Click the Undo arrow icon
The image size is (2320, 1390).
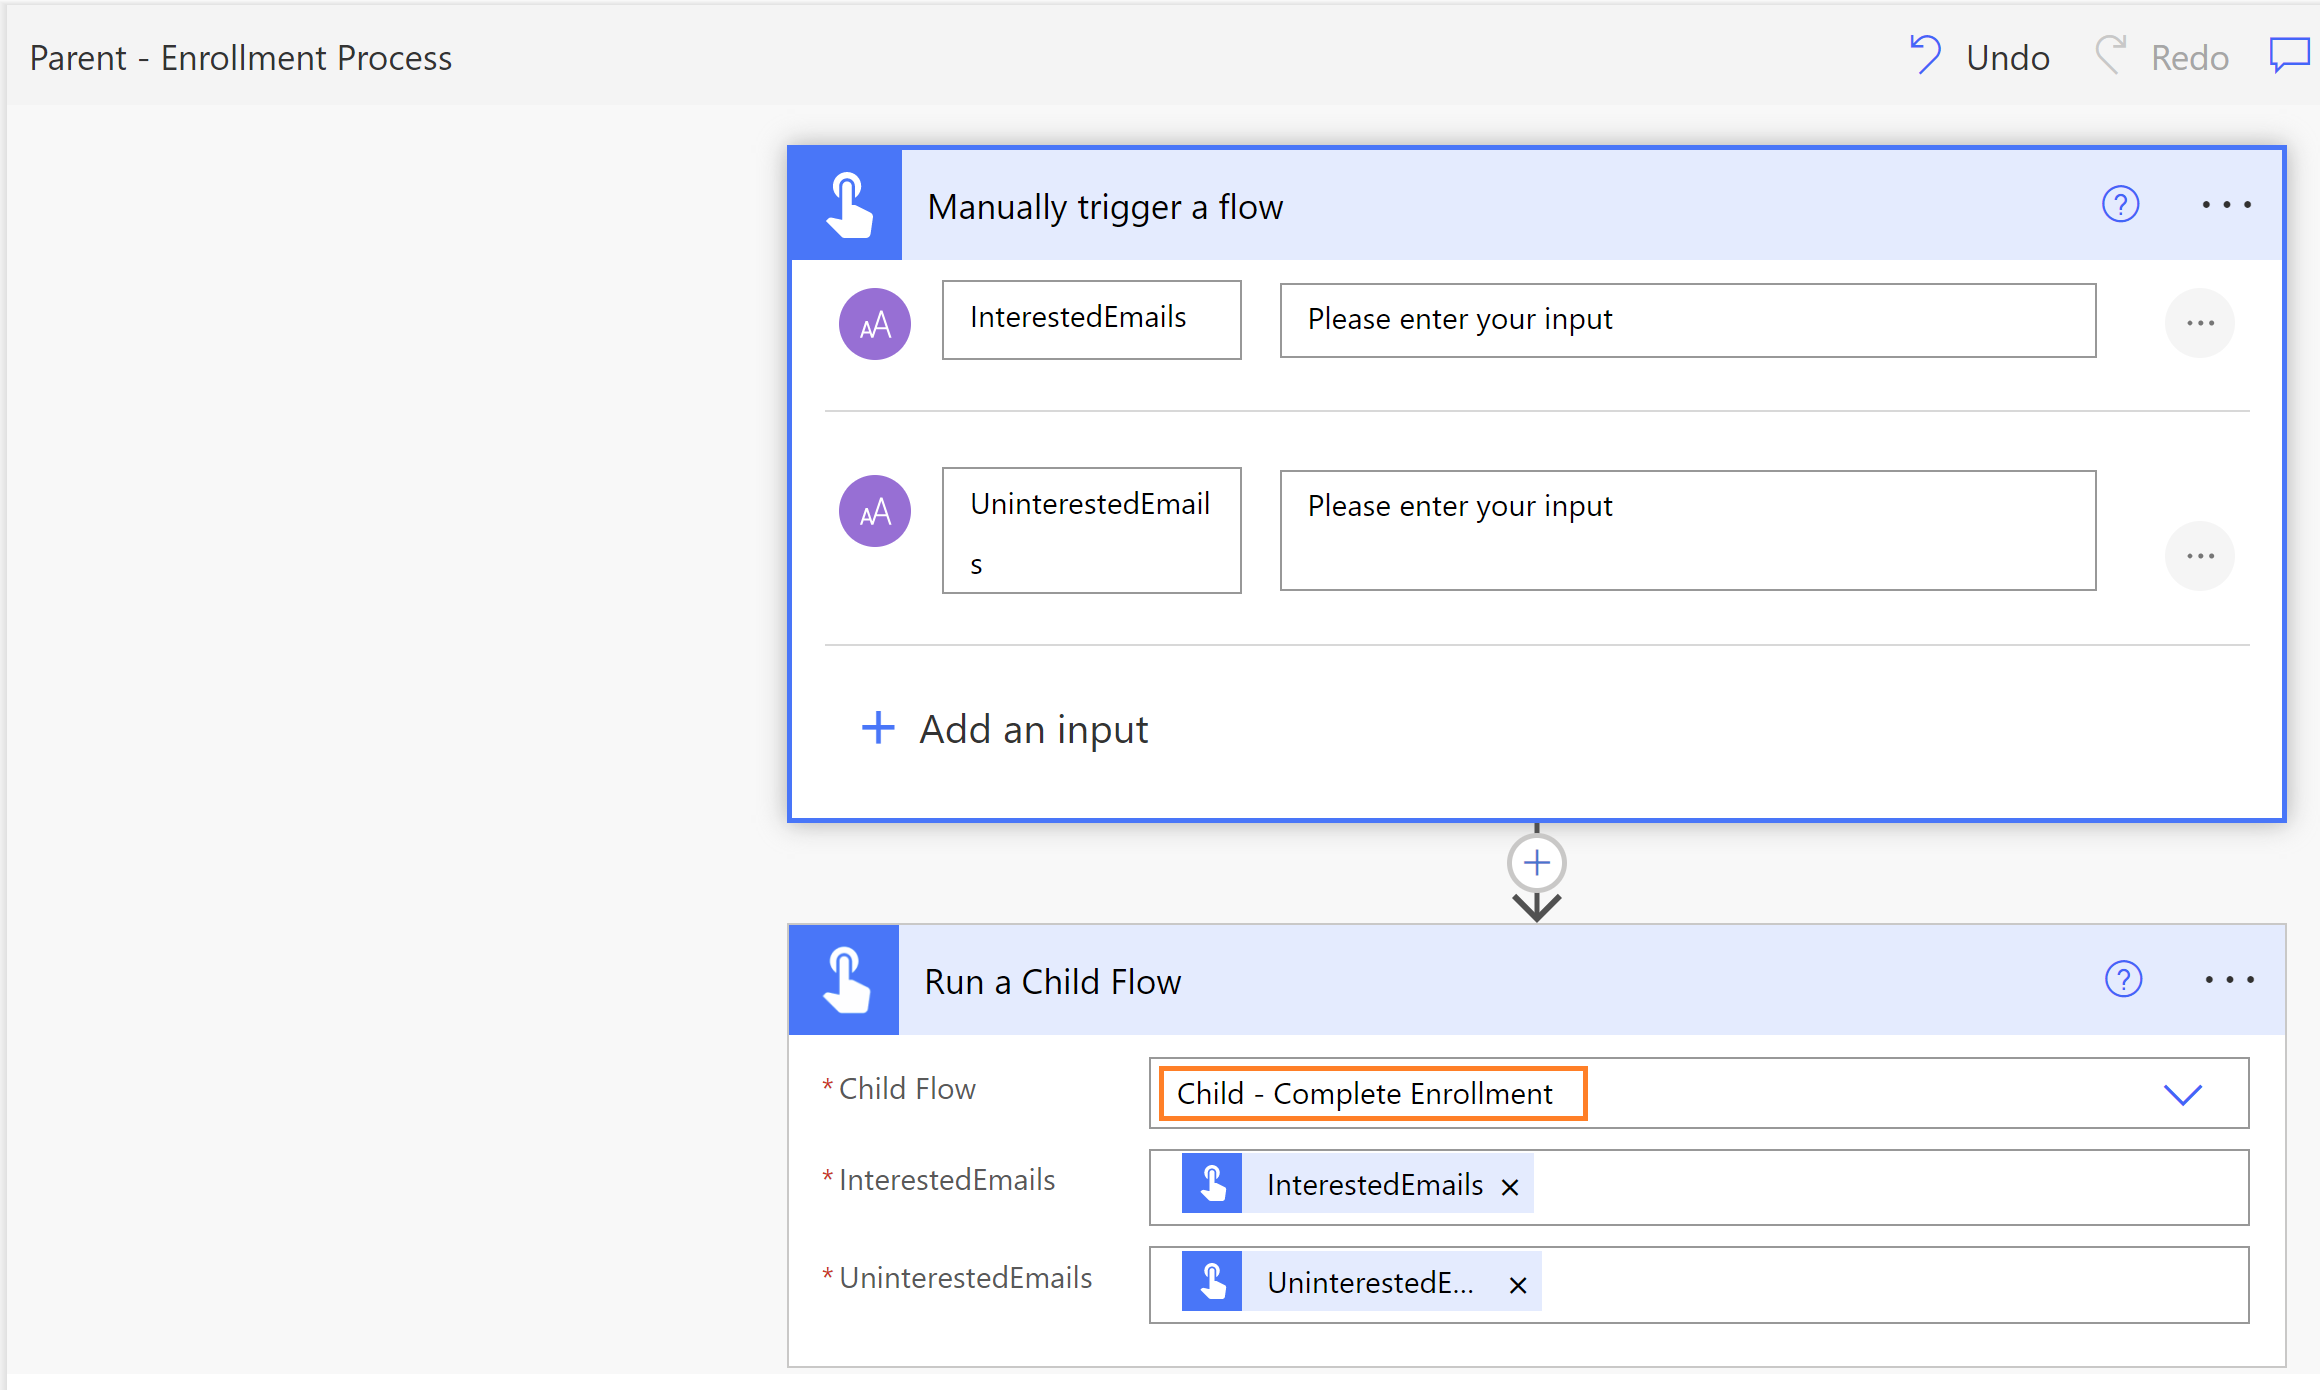(1925, 56)
